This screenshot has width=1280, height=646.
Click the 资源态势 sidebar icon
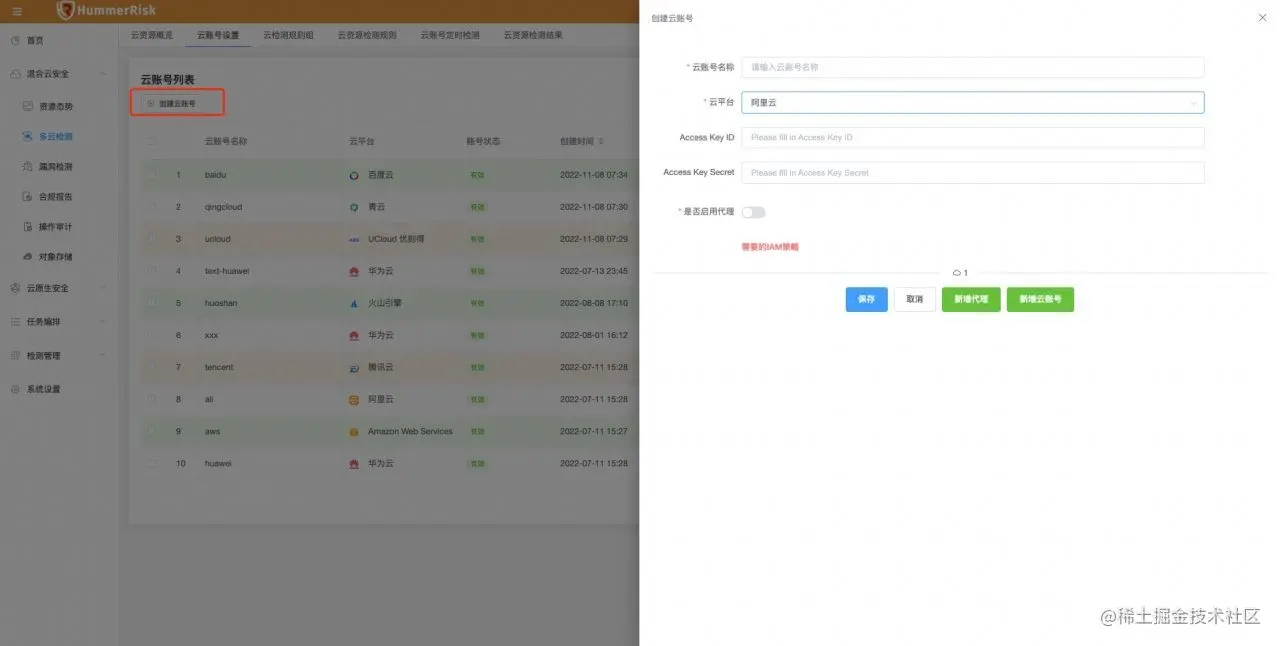[x=28, y=106]
